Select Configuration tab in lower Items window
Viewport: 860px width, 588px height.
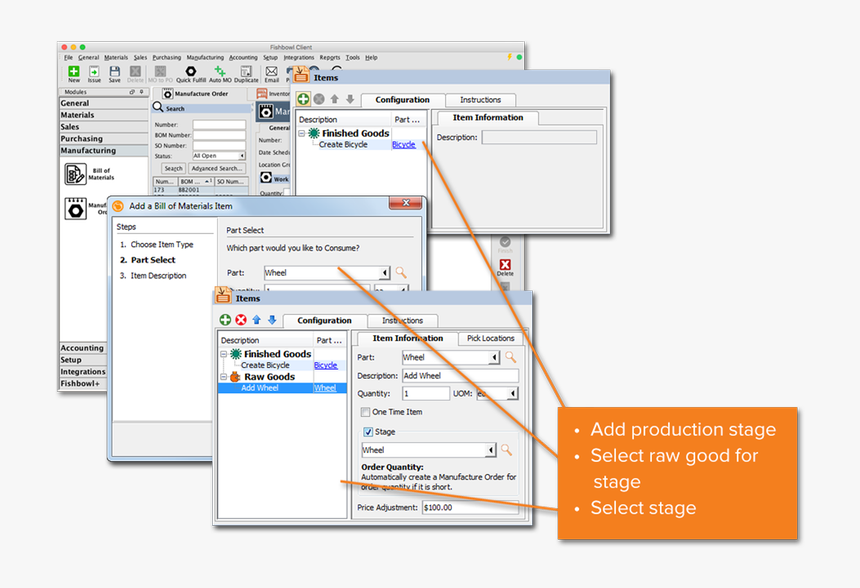point(324,320)
